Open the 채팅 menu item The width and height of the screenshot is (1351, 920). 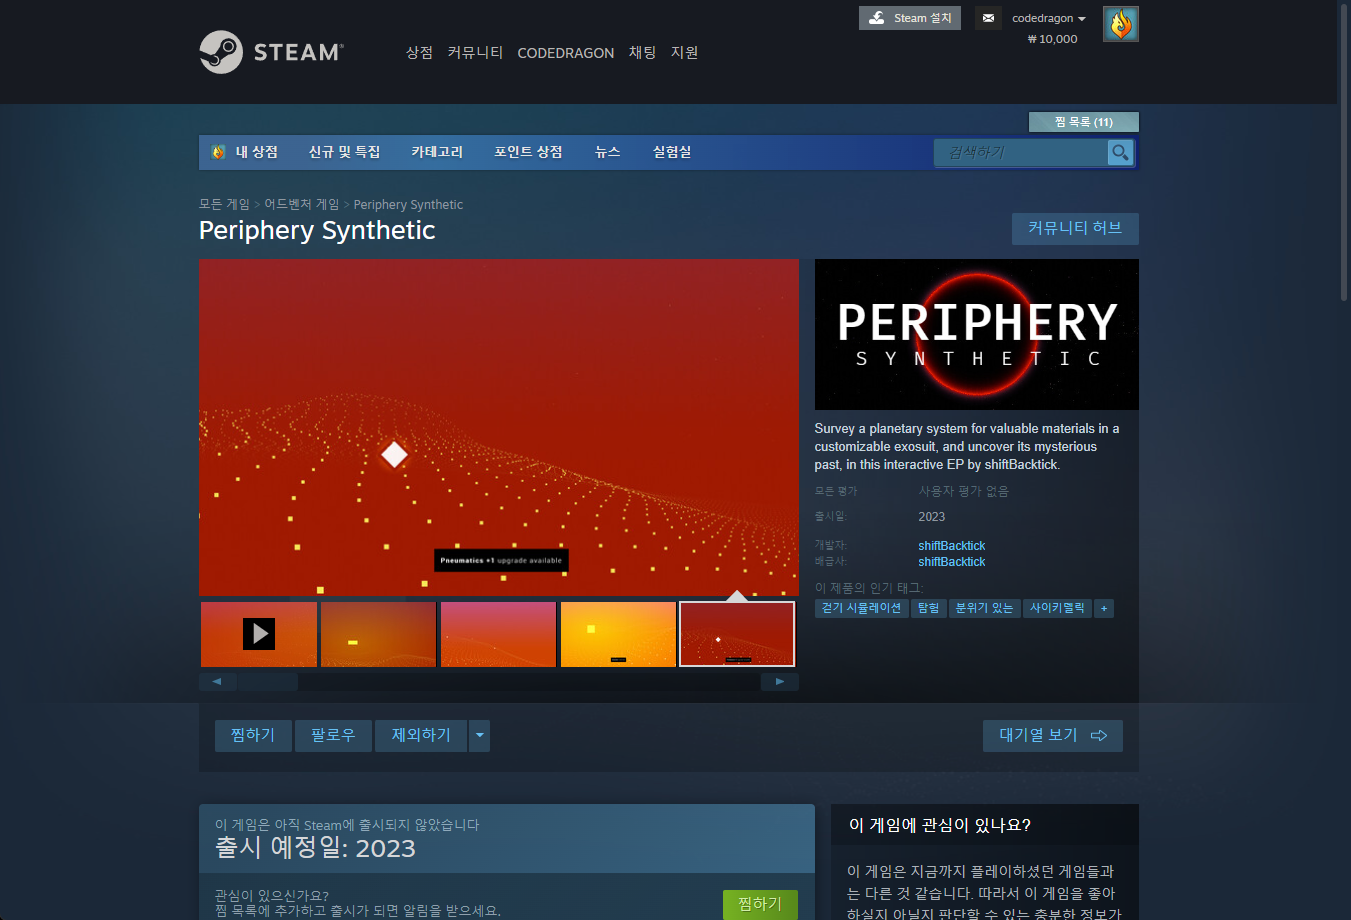[642, 52]
